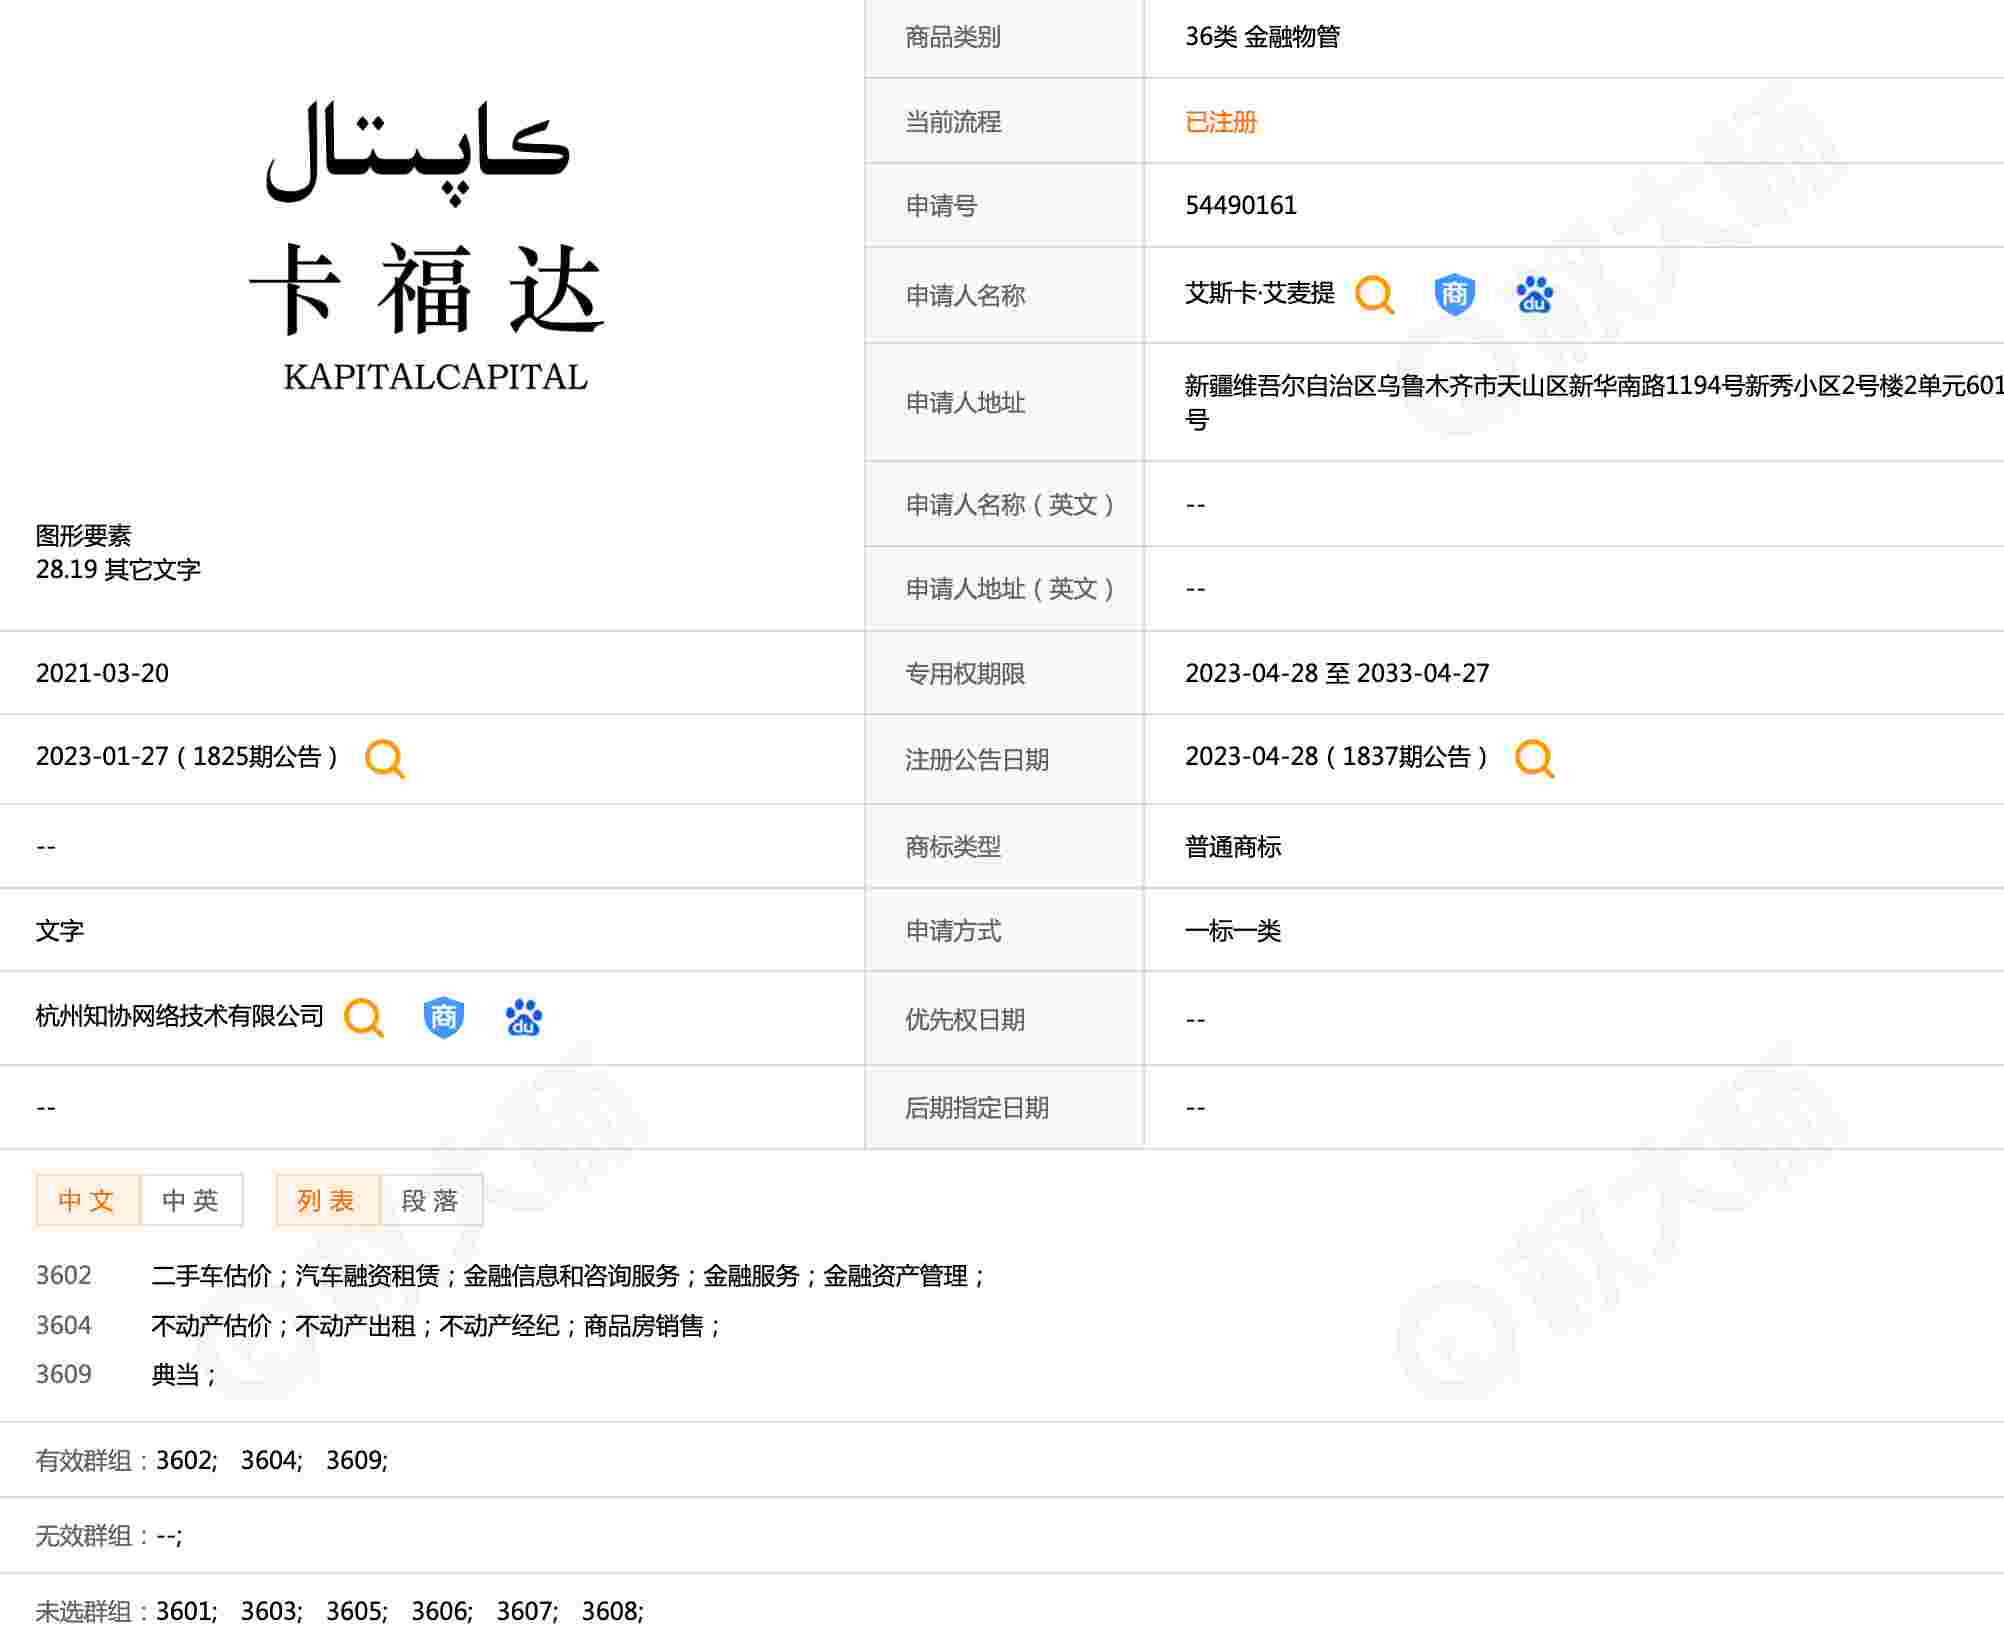Viewport: 2004px width, 1640px height.
Task: Click application number 54490161
Action: (1240, 206)
